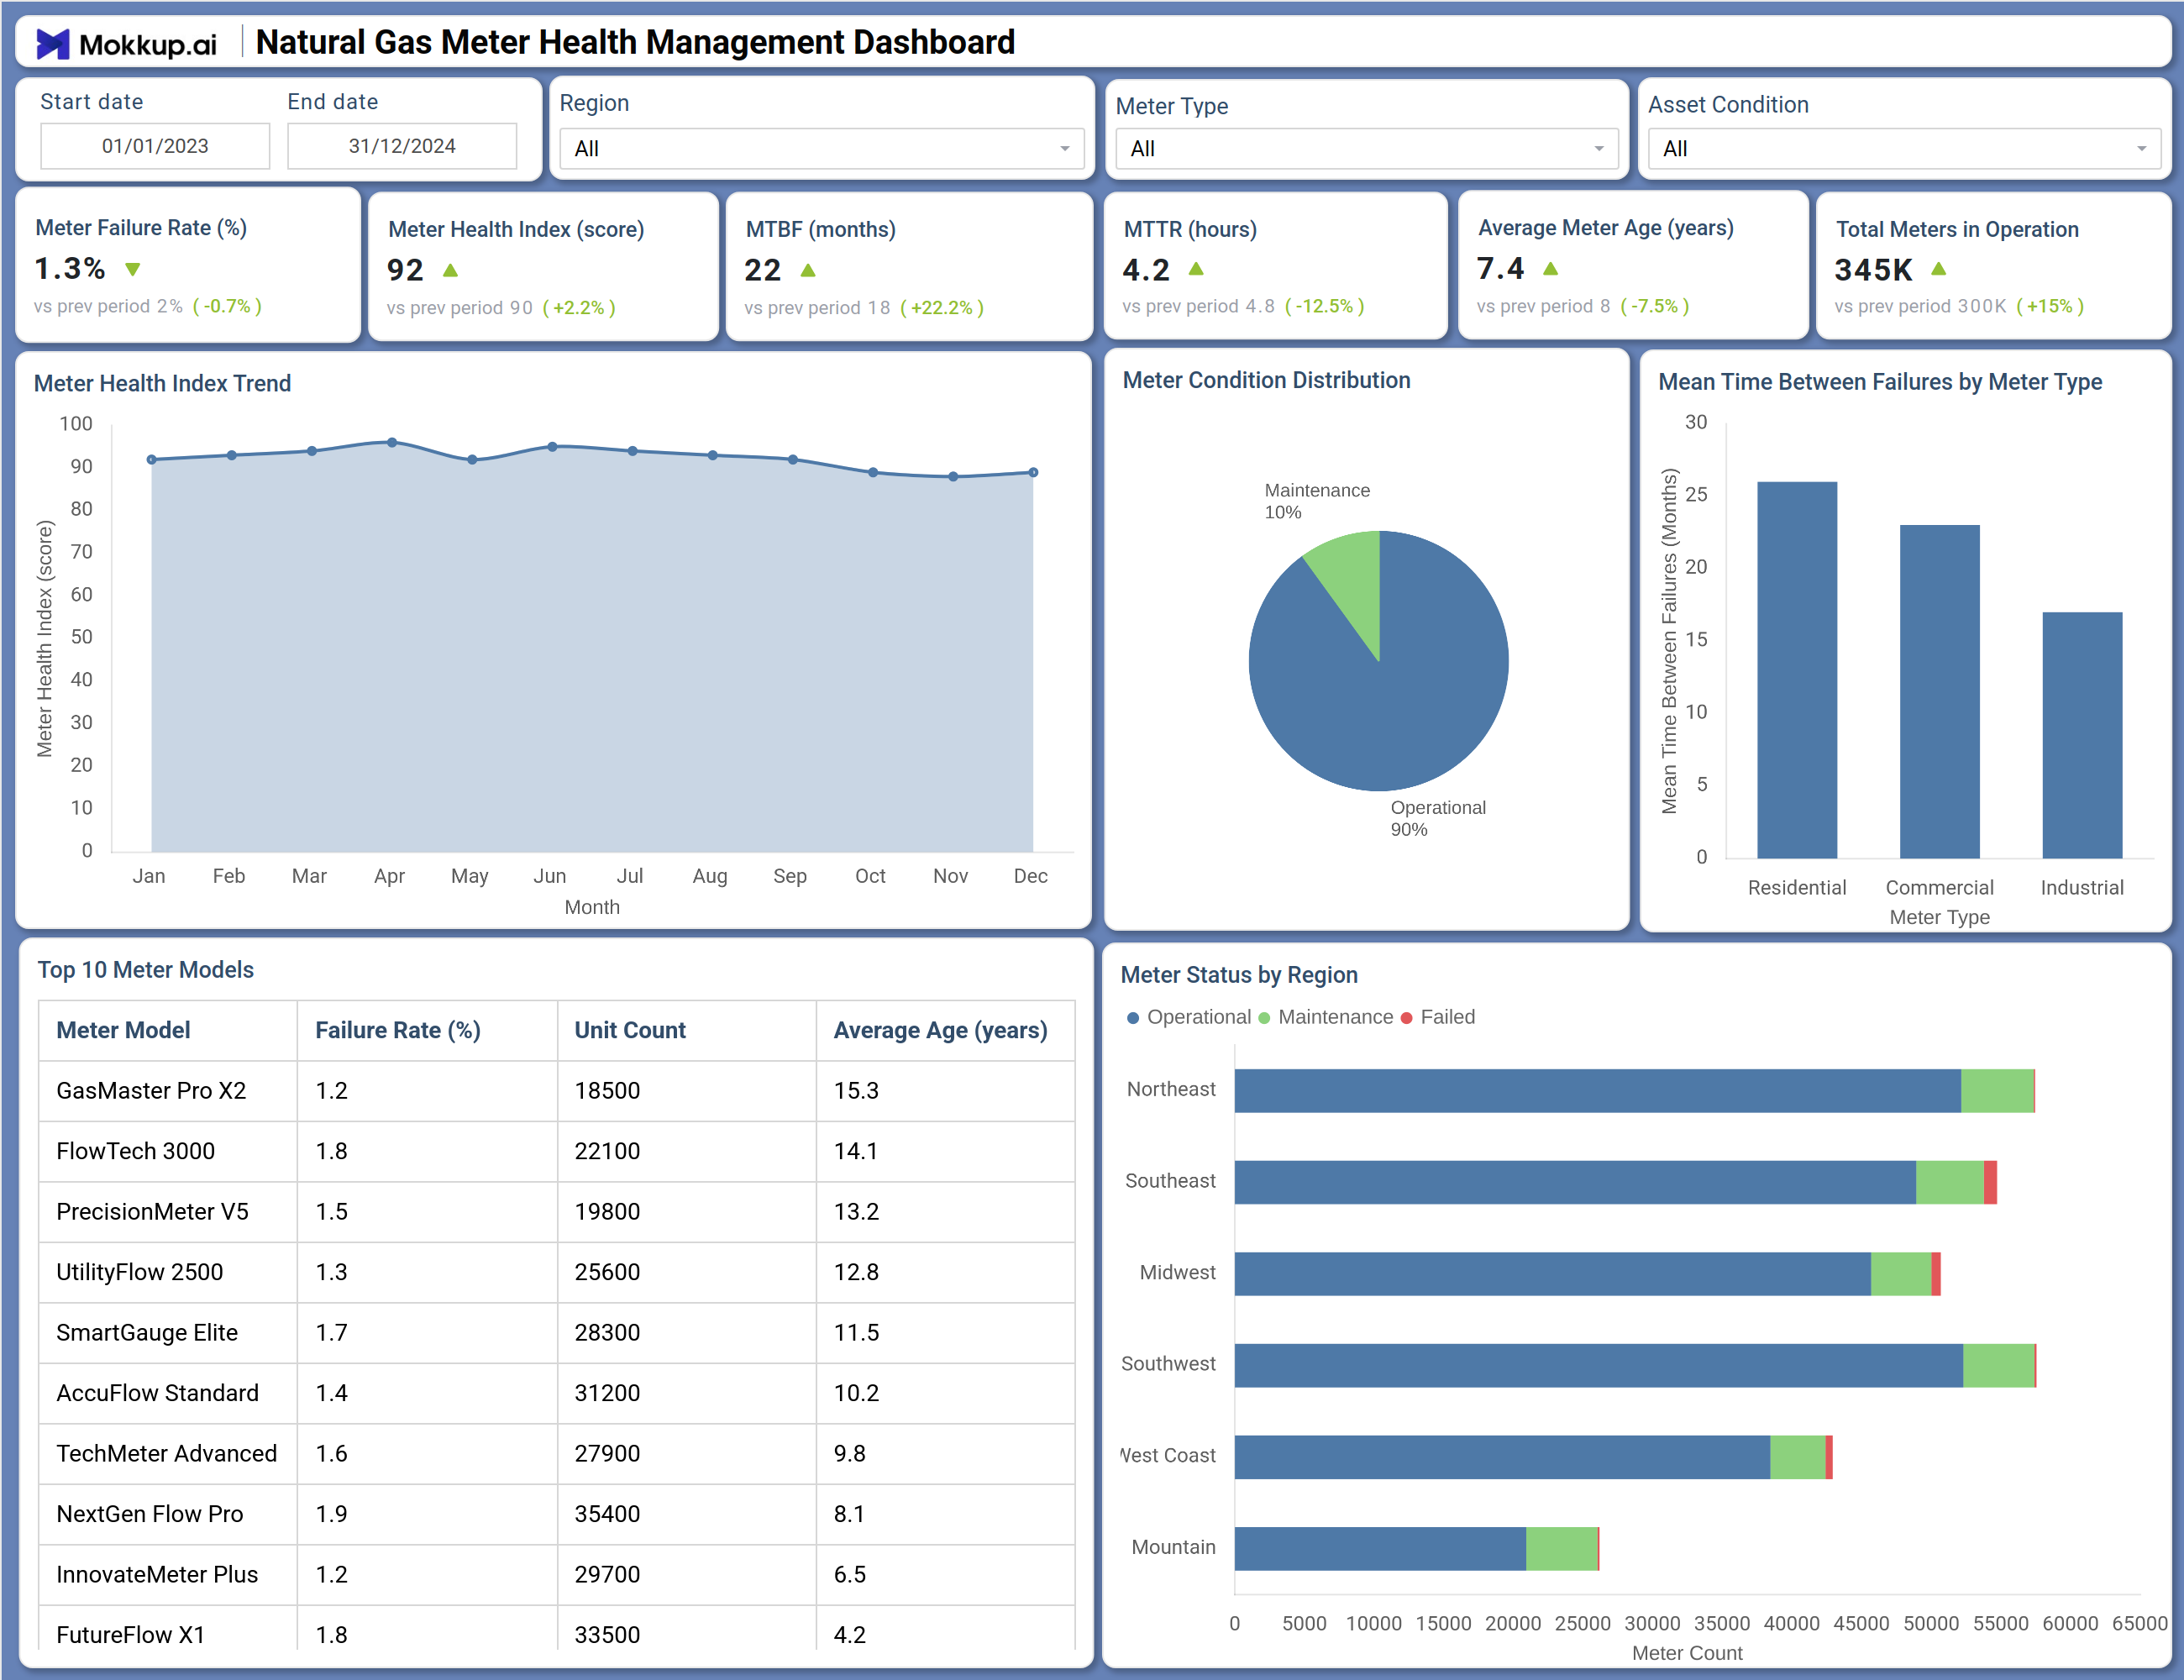Select the NextGen Flow Pro row
The image size is (2184, 1680).
tap(557, 1514)
